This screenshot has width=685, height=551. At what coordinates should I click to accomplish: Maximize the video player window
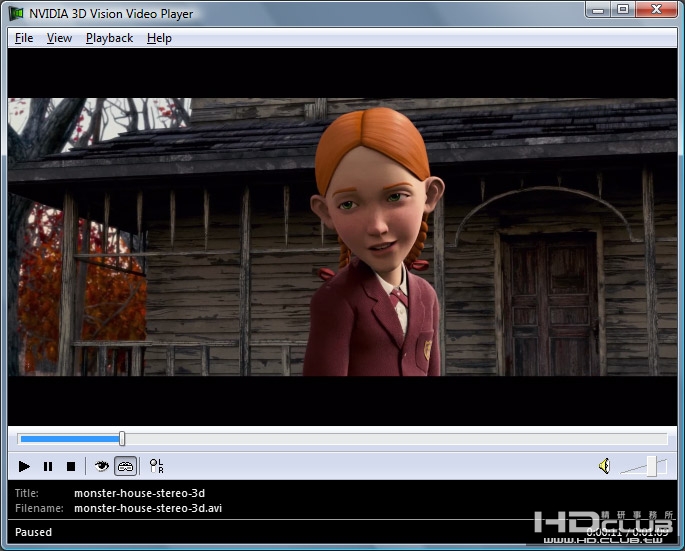[623, 9]
